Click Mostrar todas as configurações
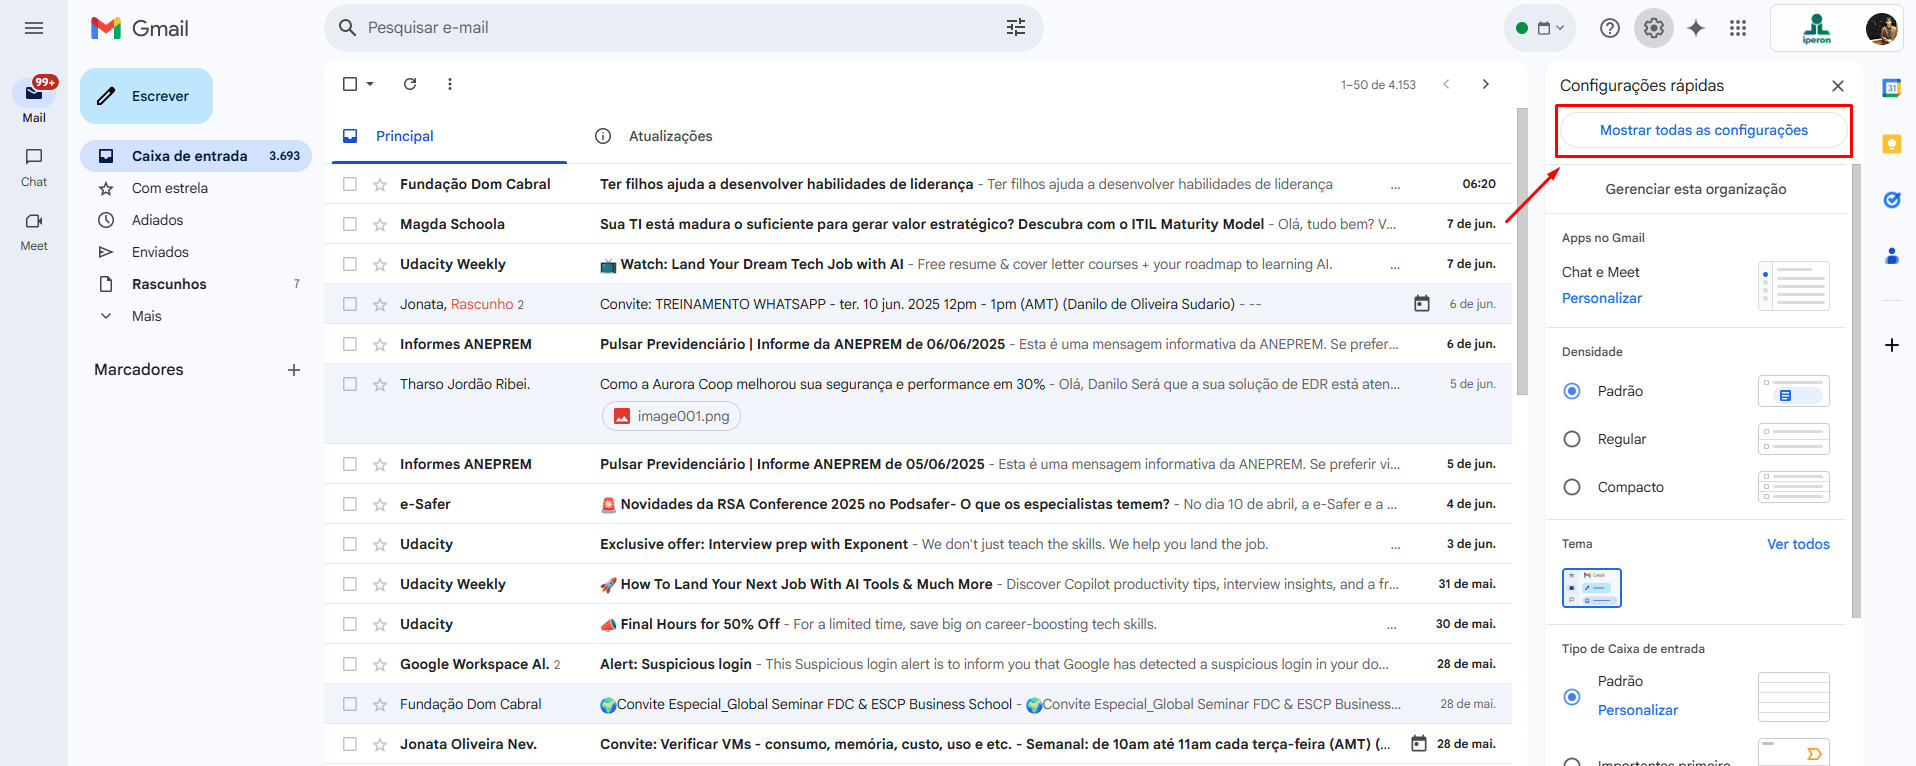 click(x=1704, y=130)
